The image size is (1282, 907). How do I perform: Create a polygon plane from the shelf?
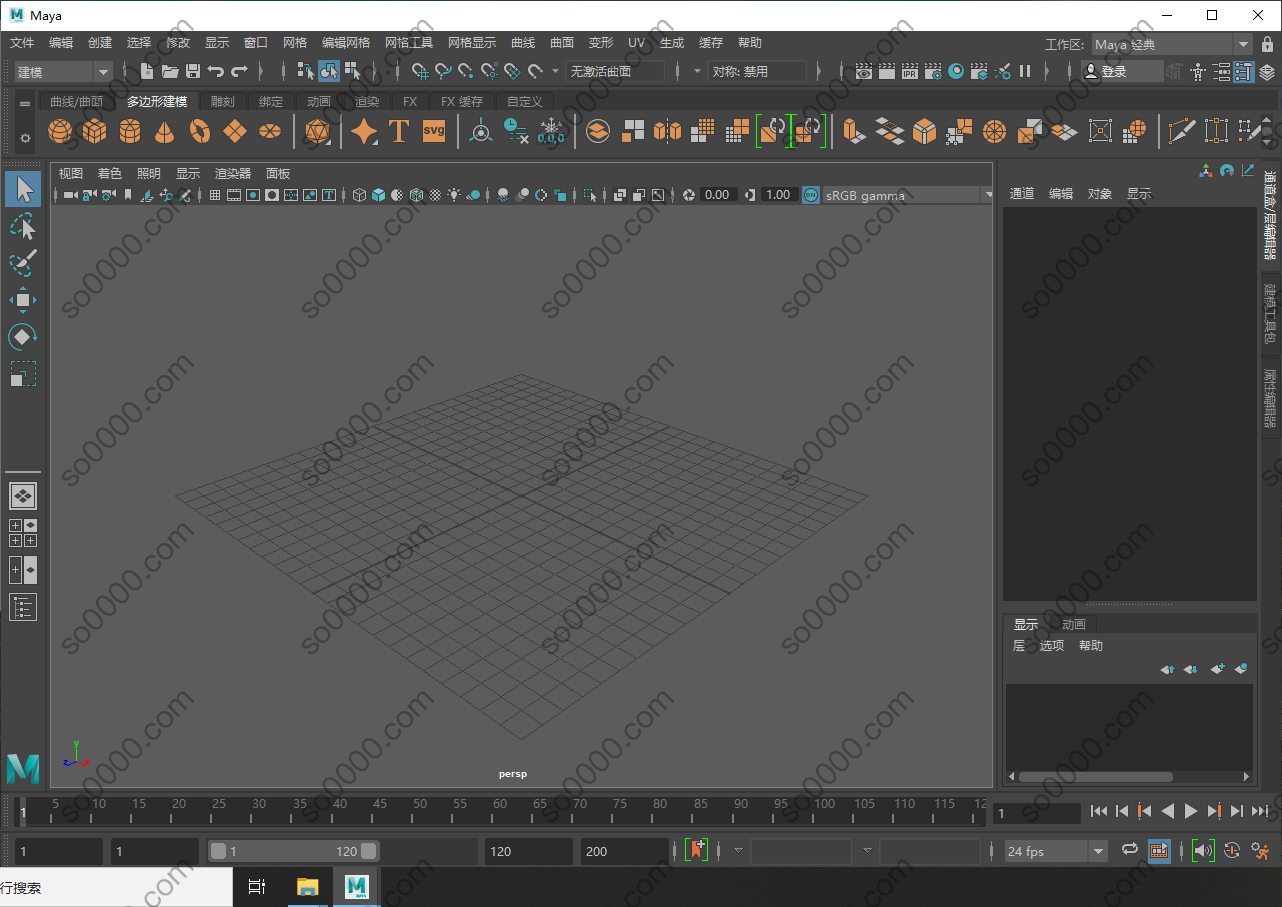235,131
